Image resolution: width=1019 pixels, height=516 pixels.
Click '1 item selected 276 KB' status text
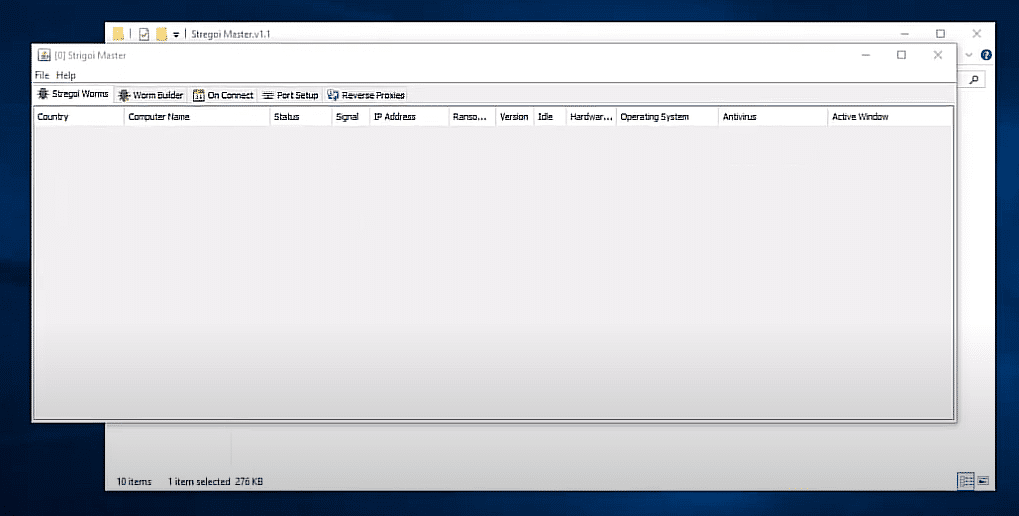pyautogui.click(x=215, y=482)
